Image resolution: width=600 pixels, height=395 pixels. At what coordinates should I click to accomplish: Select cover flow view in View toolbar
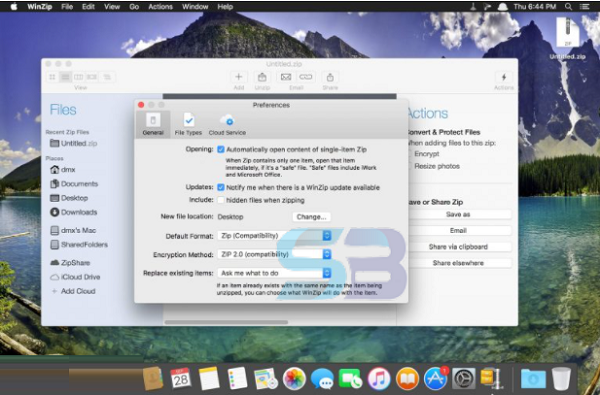pos(92,77)
